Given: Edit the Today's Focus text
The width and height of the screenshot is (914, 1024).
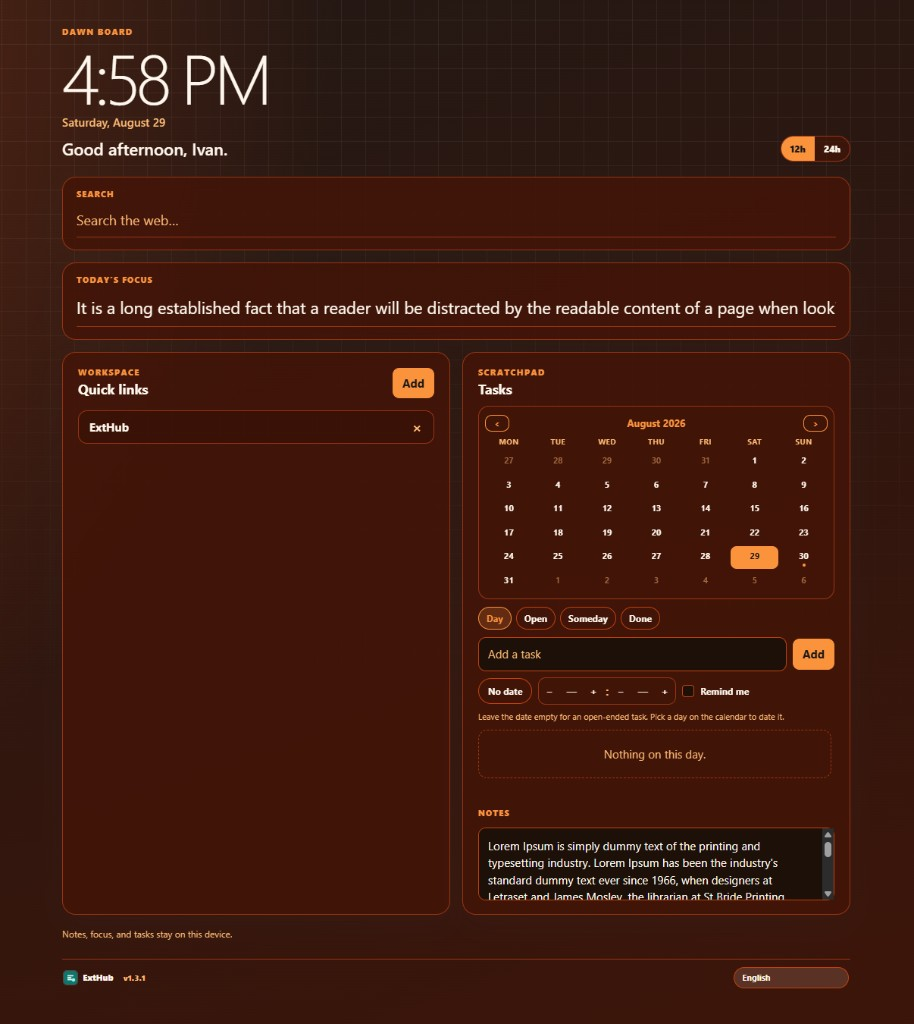Looking at the screenshot, I should (456, 308).
